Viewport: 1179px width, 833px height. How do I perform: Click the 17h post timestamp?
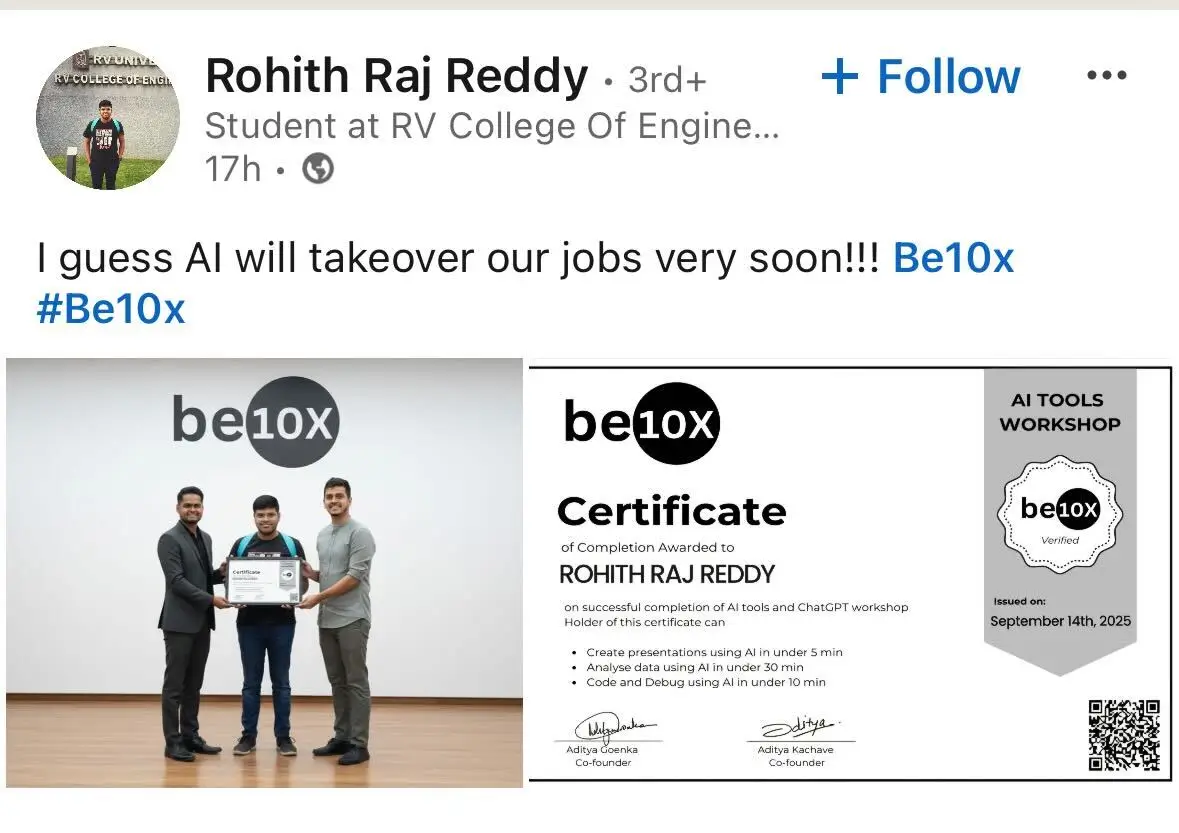coord(232,169)
